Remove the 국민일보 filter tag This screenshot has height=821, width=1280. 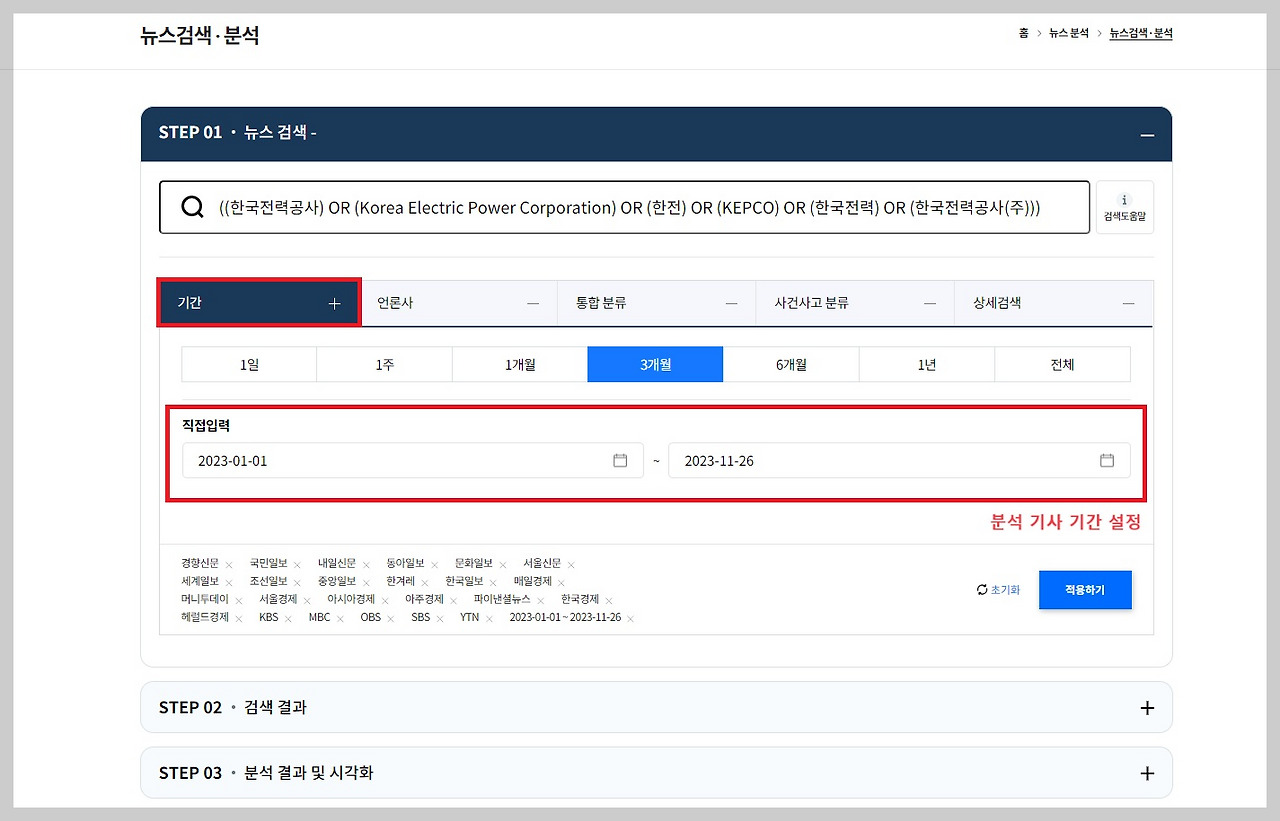coord(297,565)
